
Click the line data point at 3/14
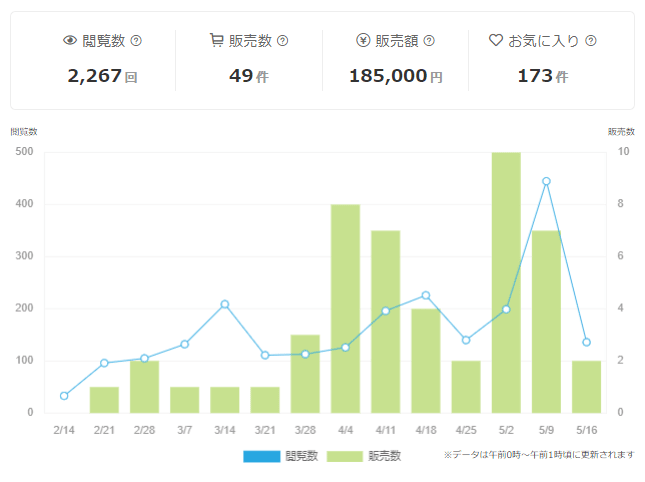225,304
